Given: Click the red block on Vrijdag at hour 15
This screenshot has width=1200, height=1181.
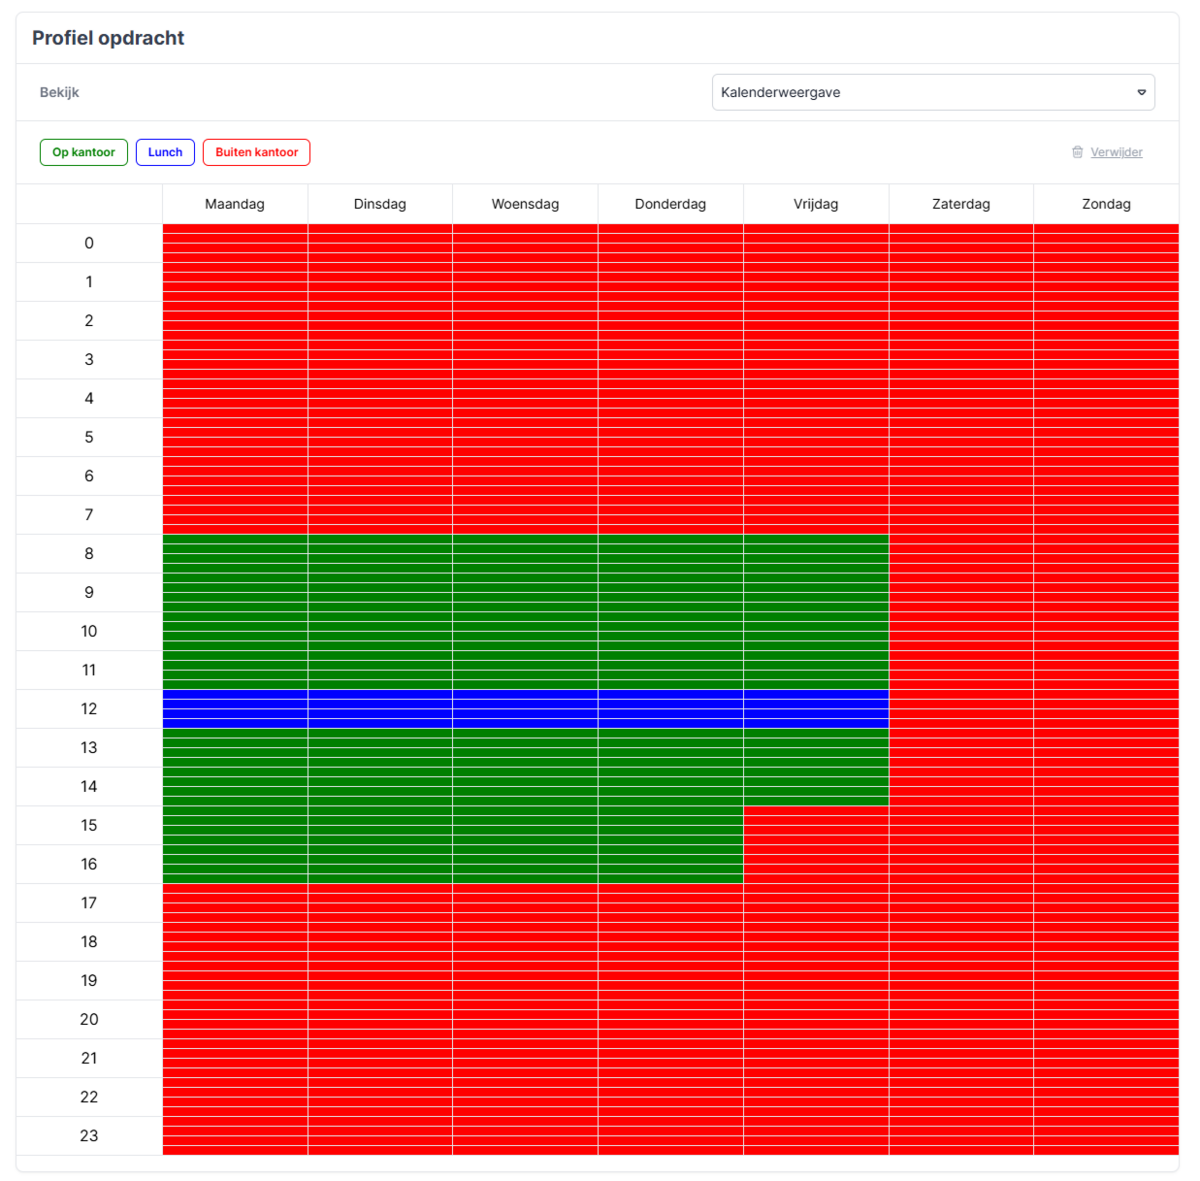Looking at the screenshot, I should tap(816, 826).
